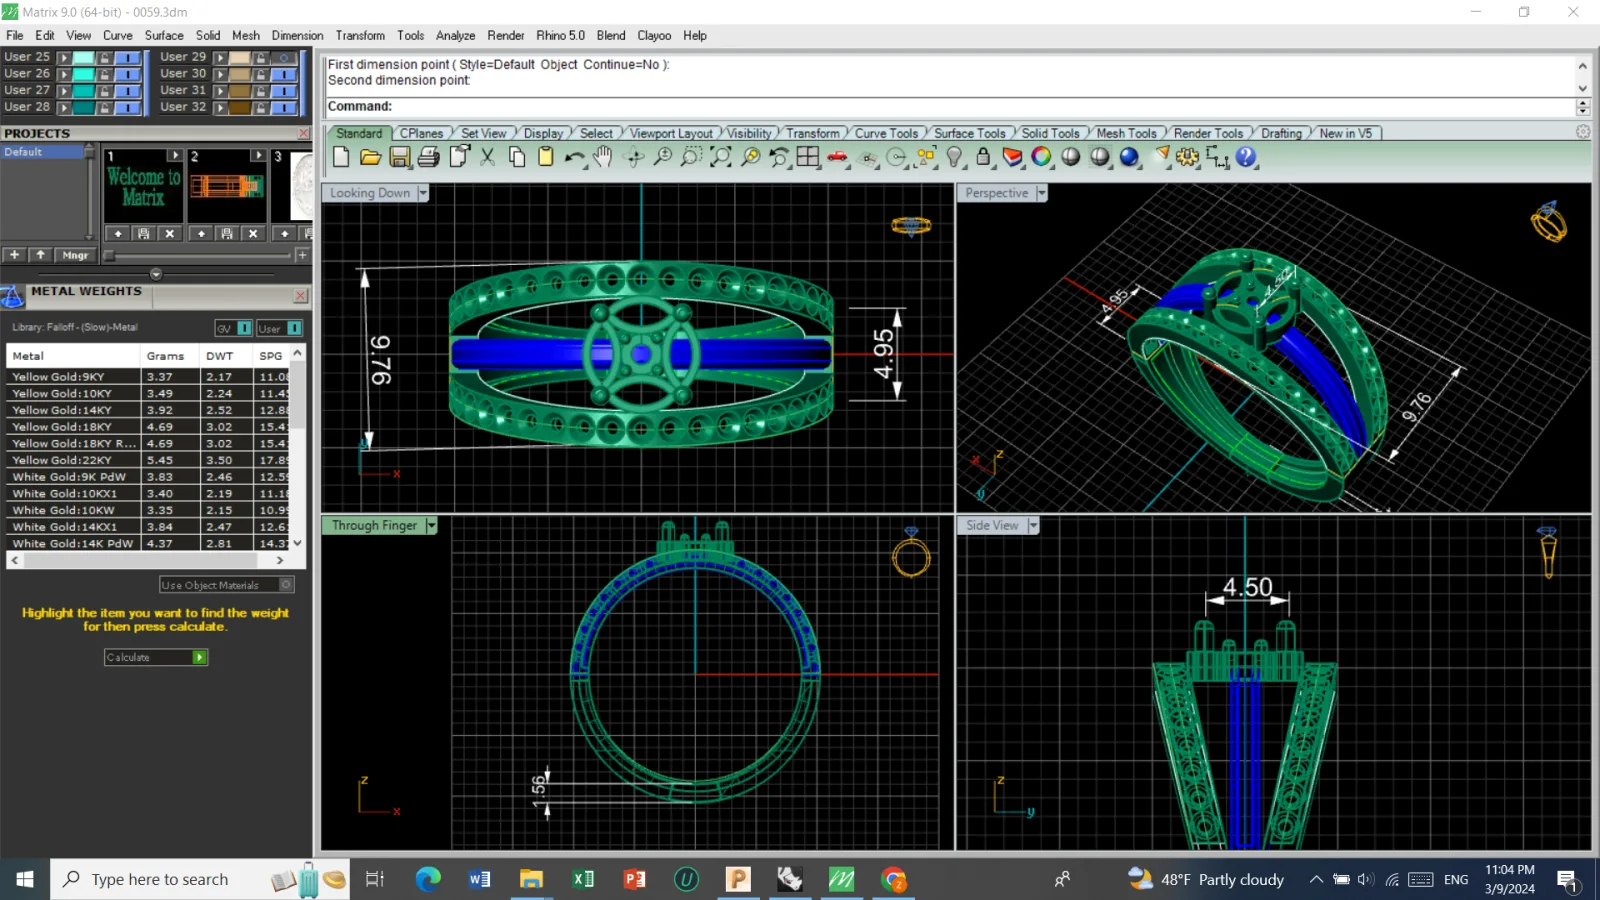Click the blue Help question mark icon
The height and width of the screenshot is (900, 1600).
pyautogui.click(x=1246, y=157)
